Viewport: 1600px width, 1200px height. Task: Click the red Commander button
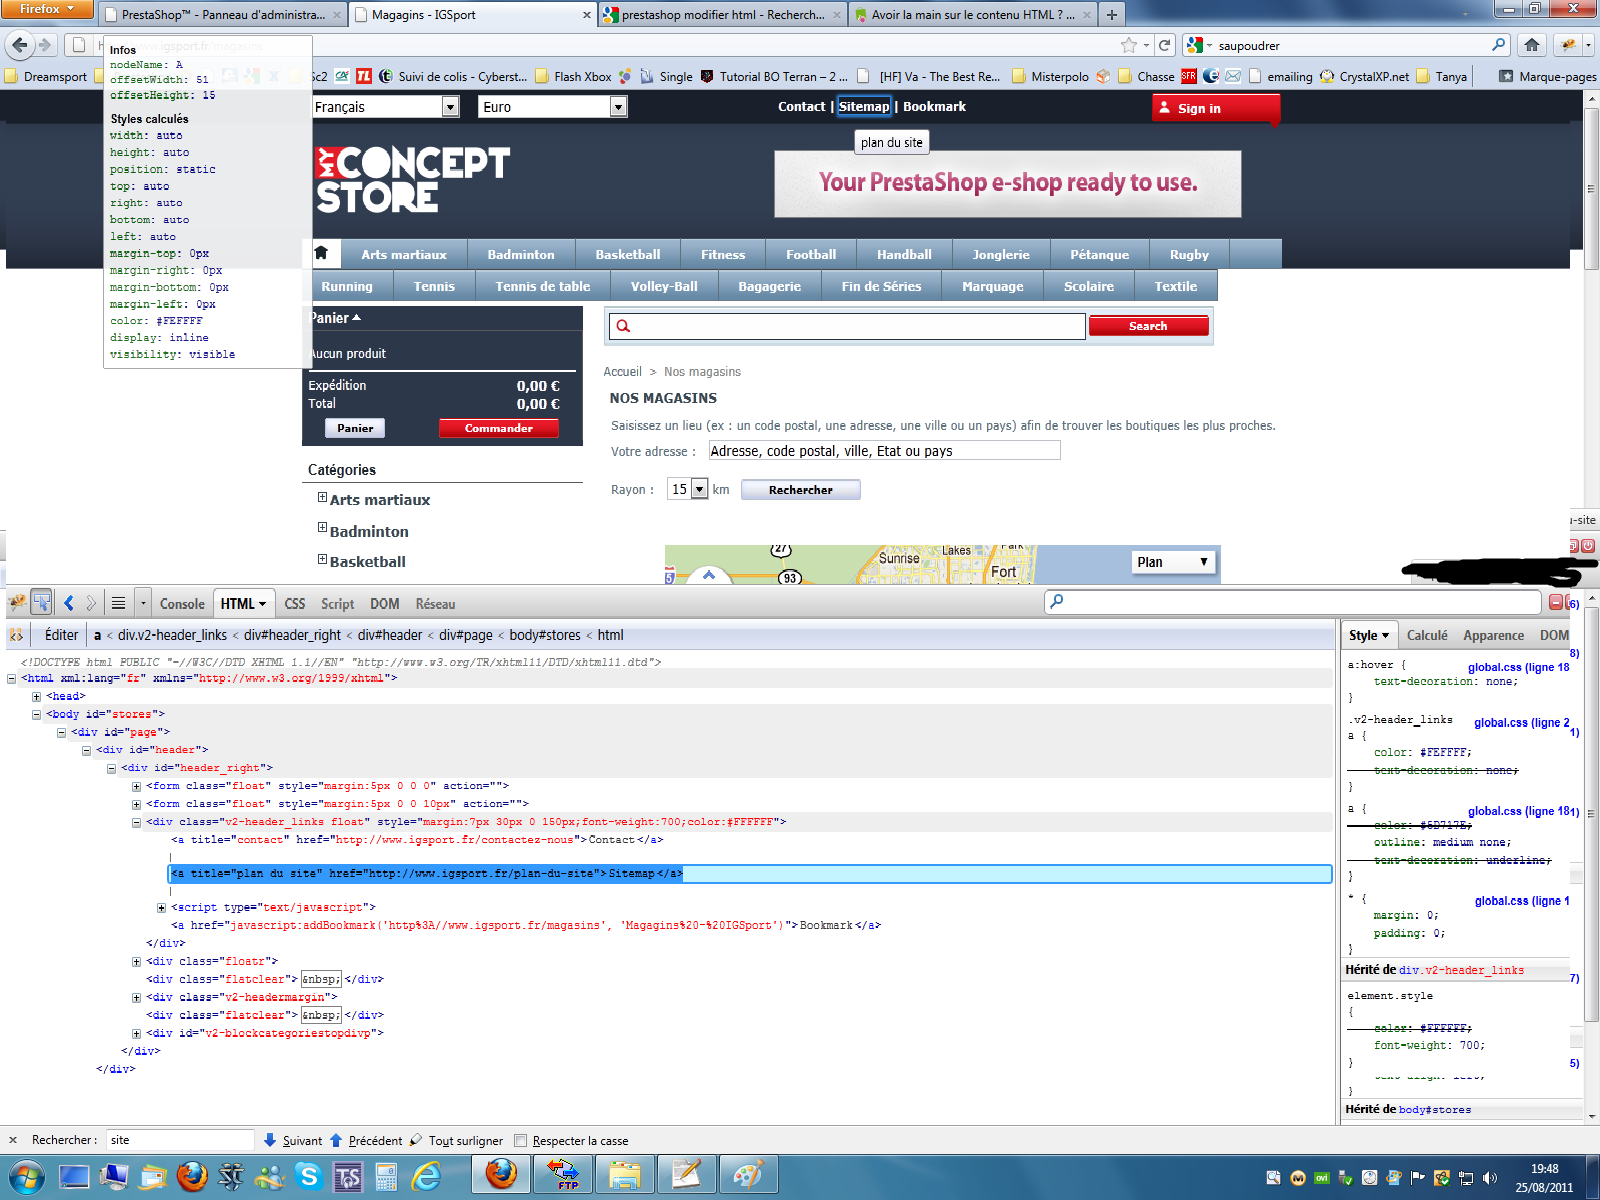point(498,428)
